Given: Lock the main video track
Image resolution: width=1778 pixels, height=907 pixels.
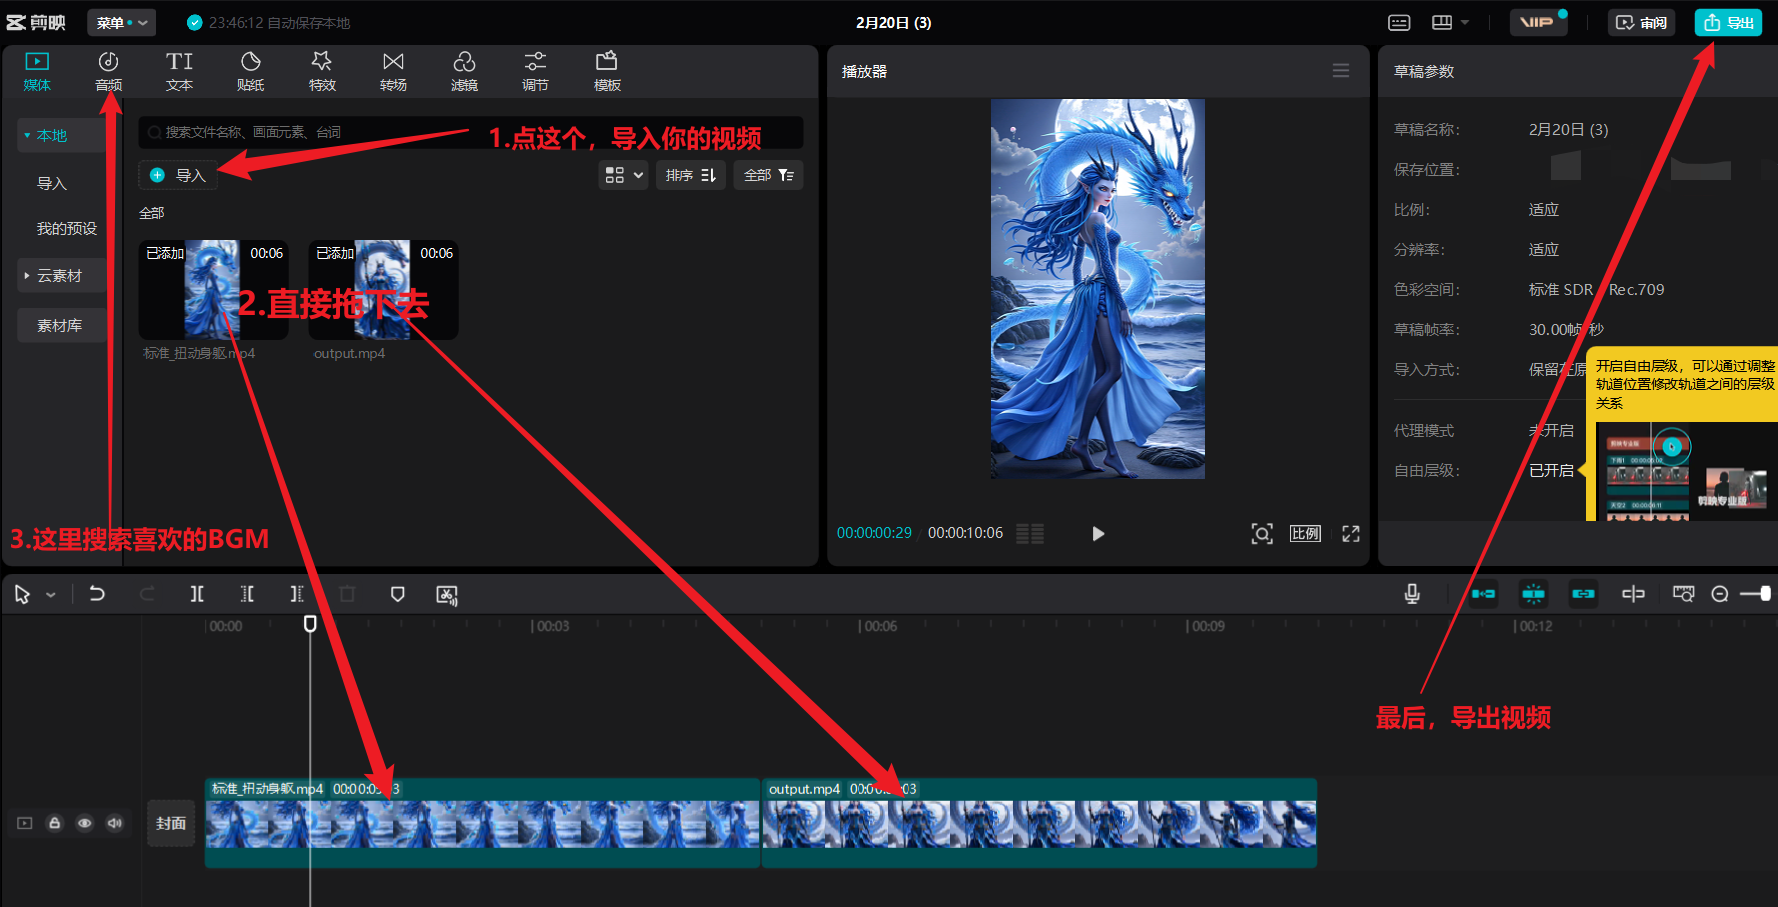Looking at the screenshot, I should click(55, 823).
